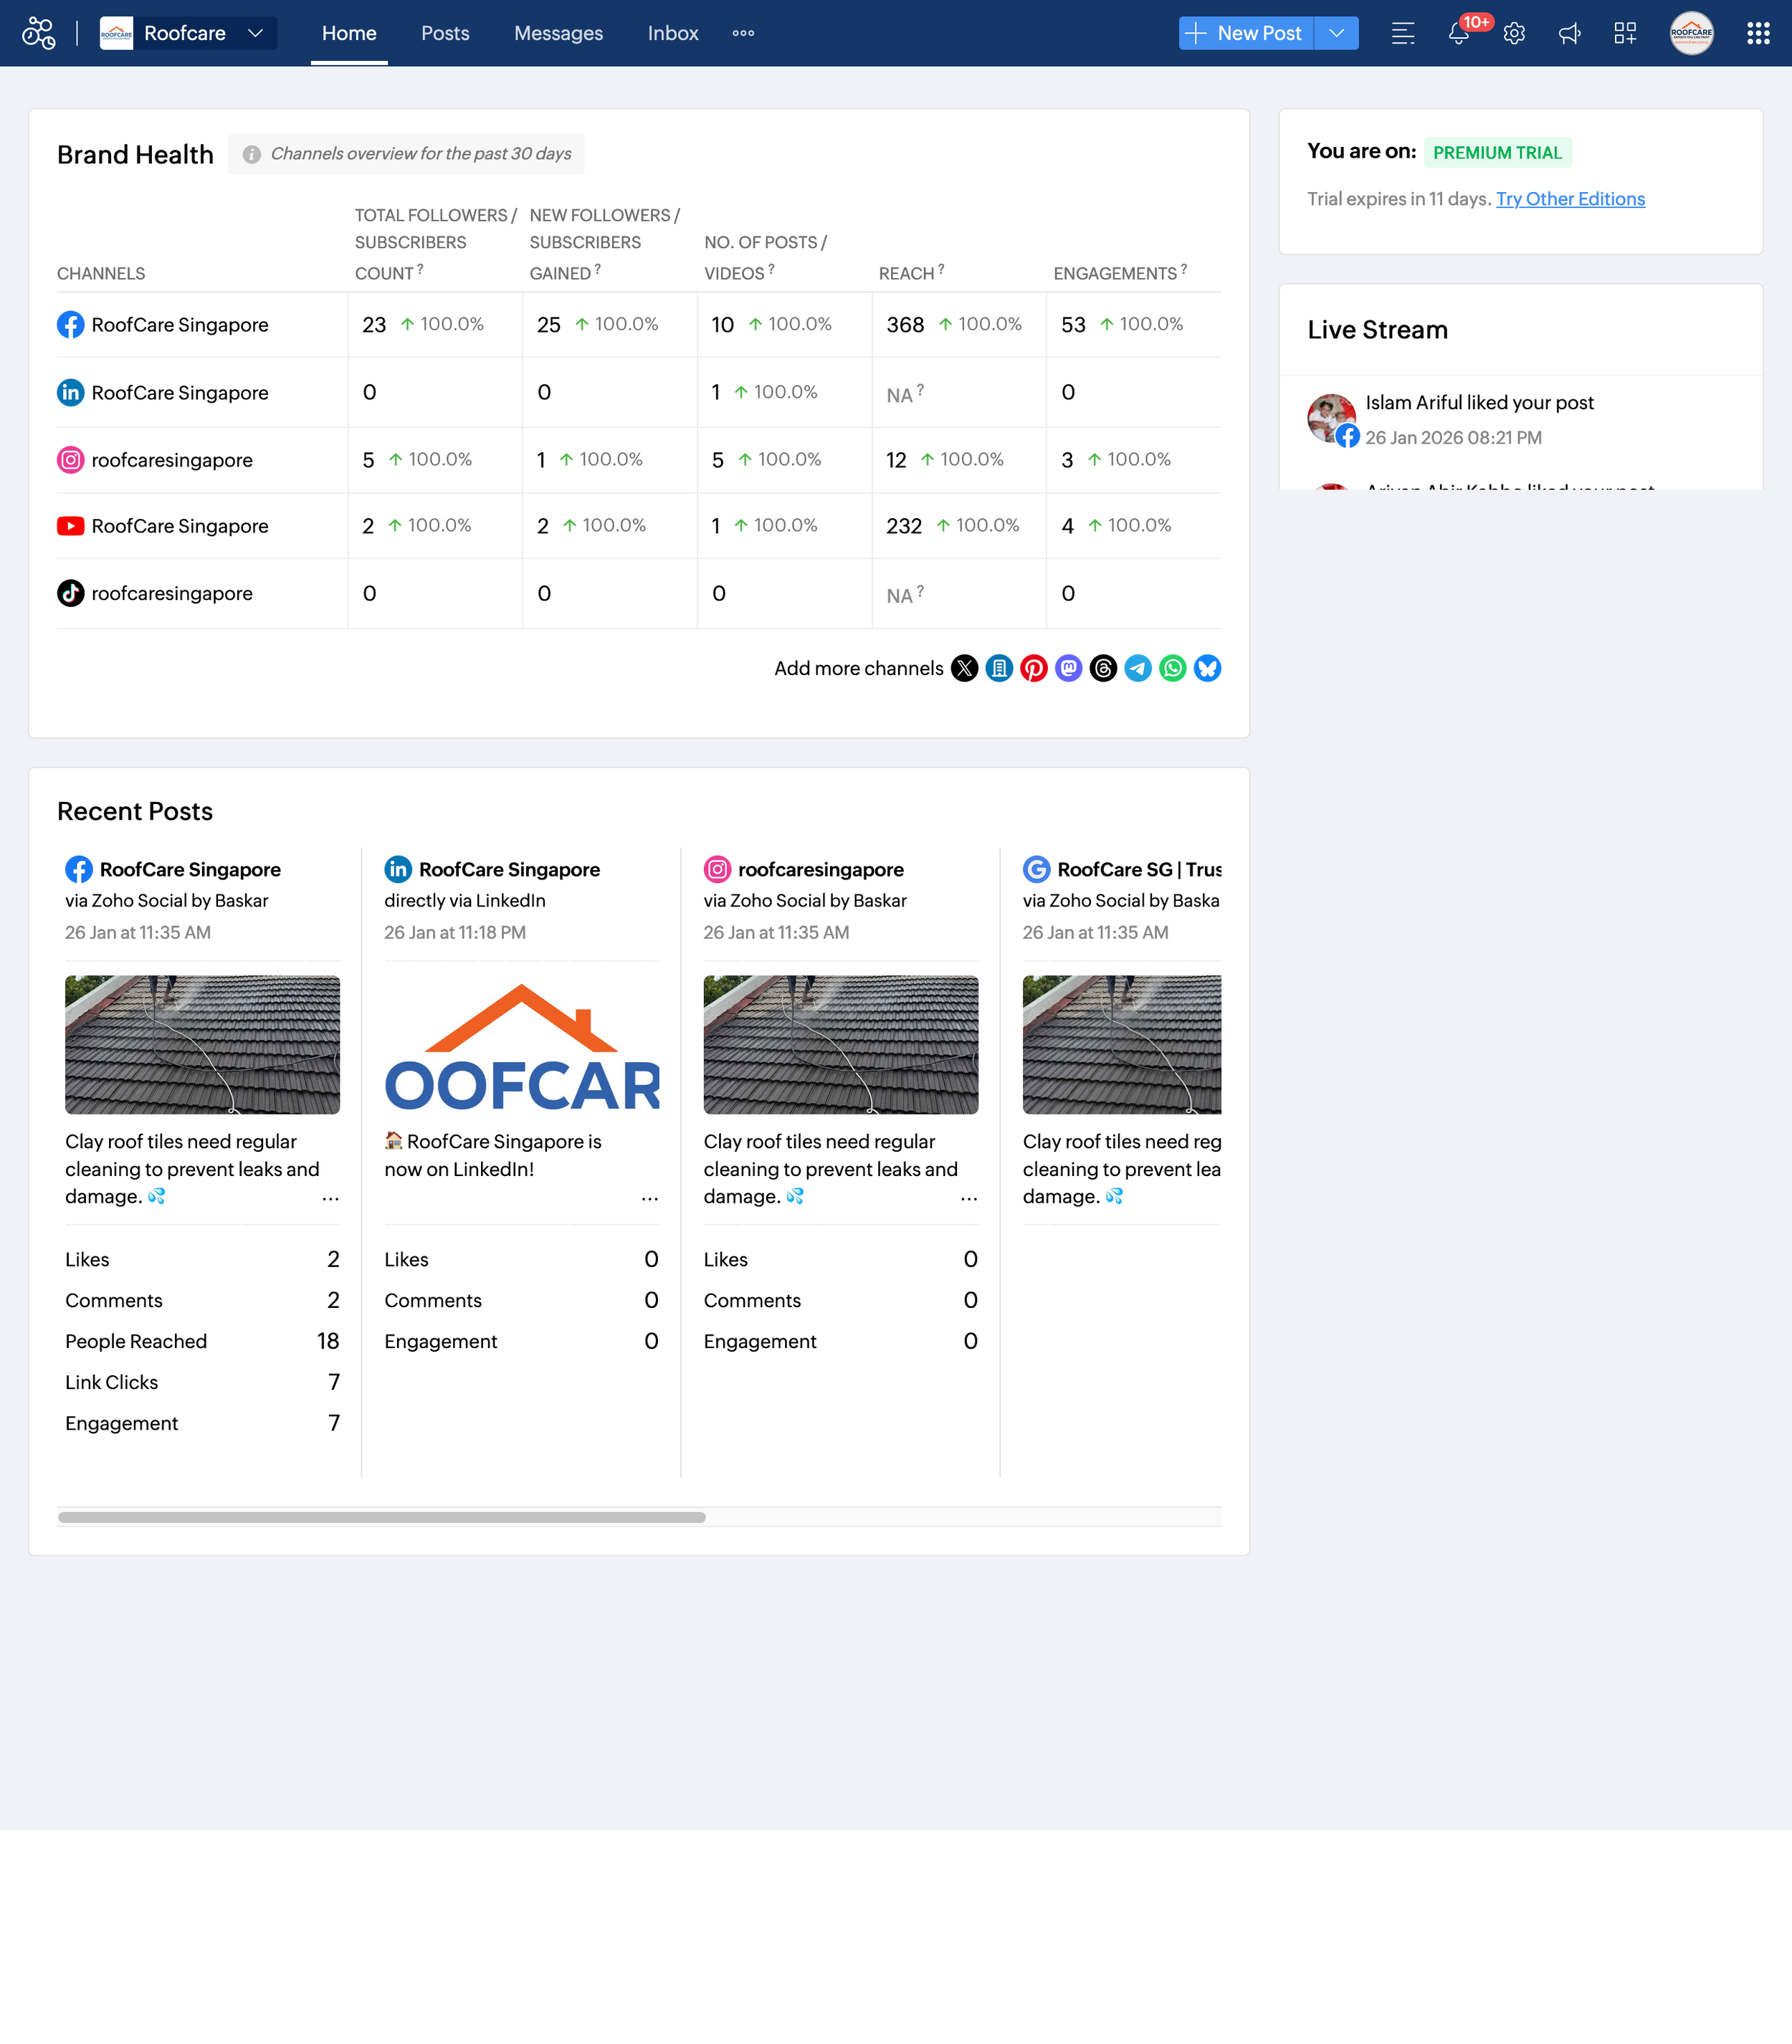This screenshot has width=1792, height=2044.
Task: Click the PREMIUM TRIAL badge
Action: point(1497,152)
